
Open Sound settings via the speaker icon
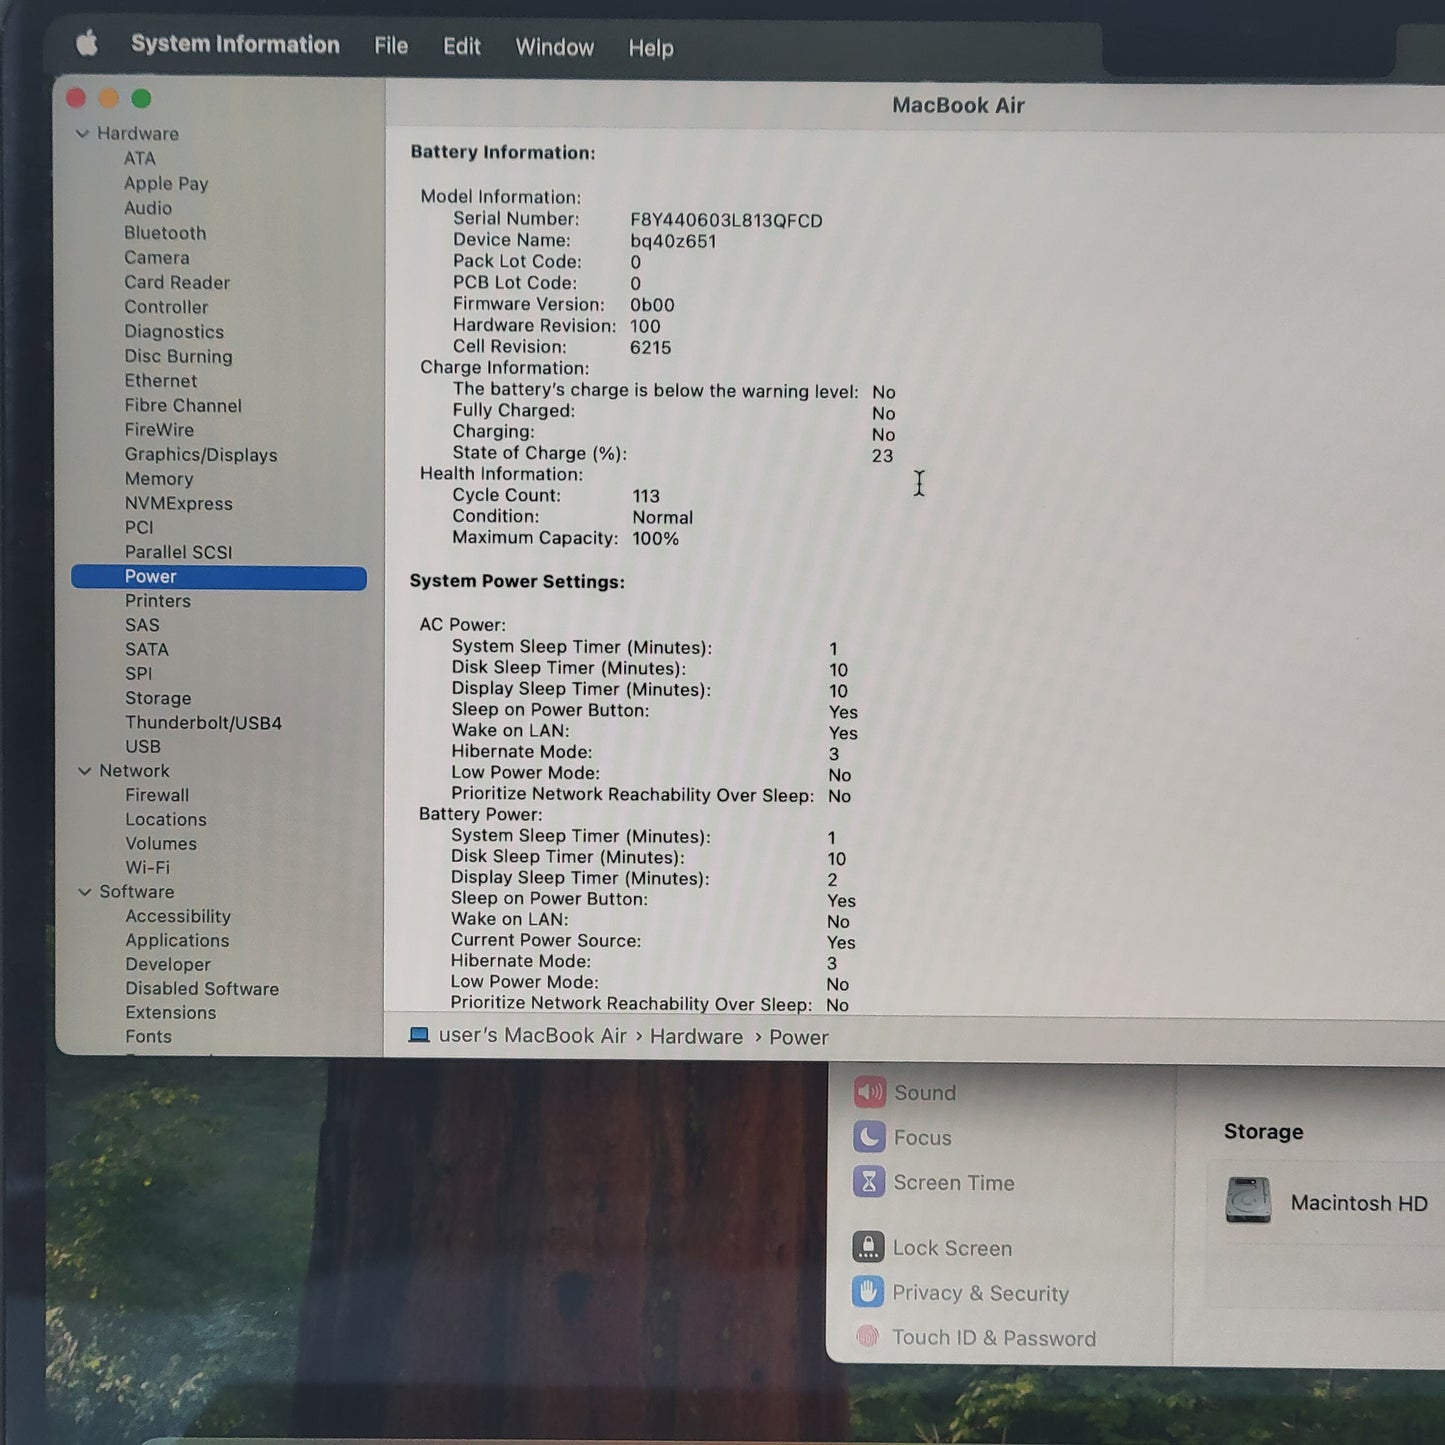point(870,1092)
